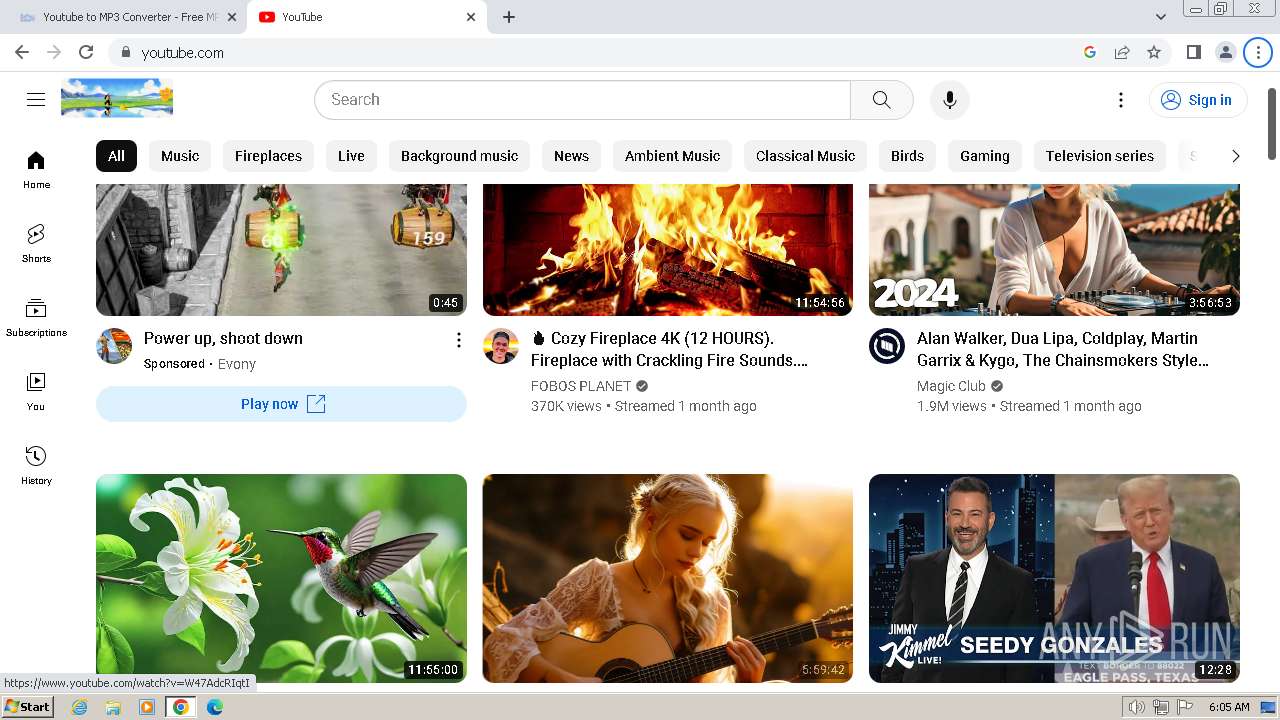Open the 2024 DJ mix video thumbnail

click(1054, 250)
